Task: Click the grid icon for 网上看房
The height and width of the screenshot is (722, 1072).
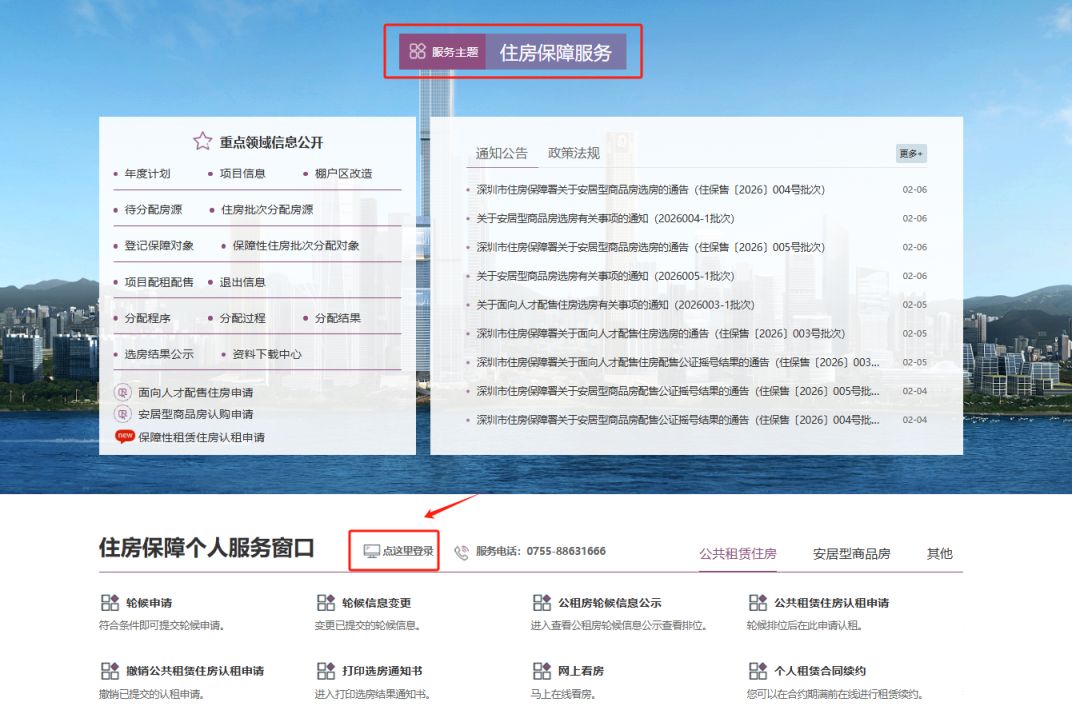Action: (x=542, y=671)
